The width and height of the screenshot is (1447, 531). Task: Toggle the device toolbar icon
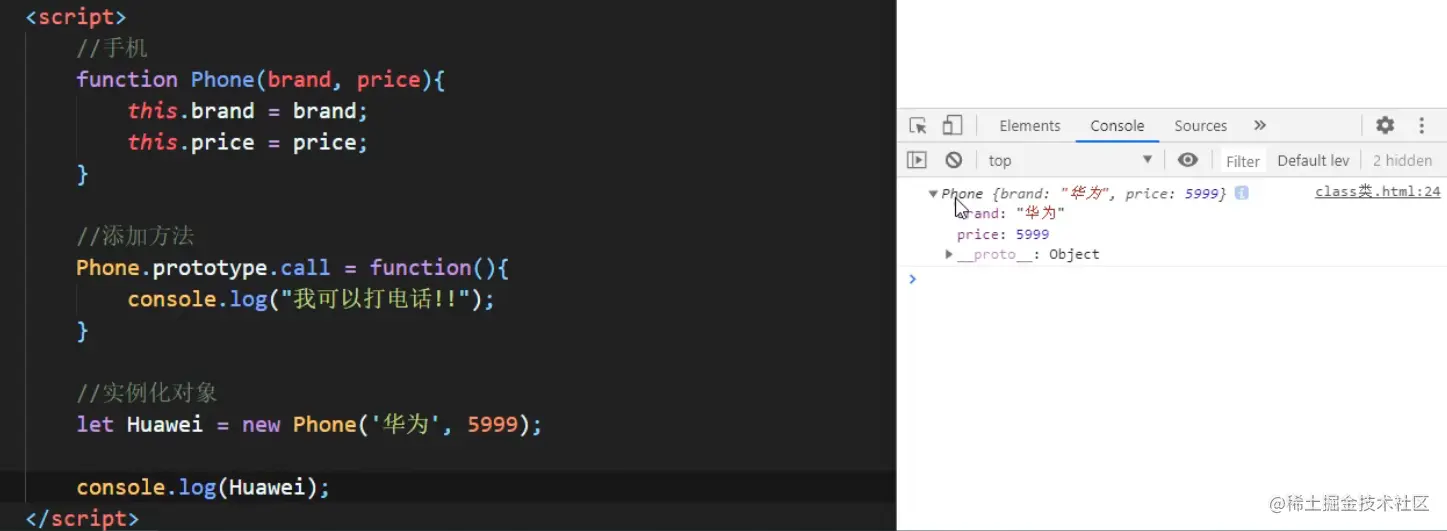pos(952,126)
